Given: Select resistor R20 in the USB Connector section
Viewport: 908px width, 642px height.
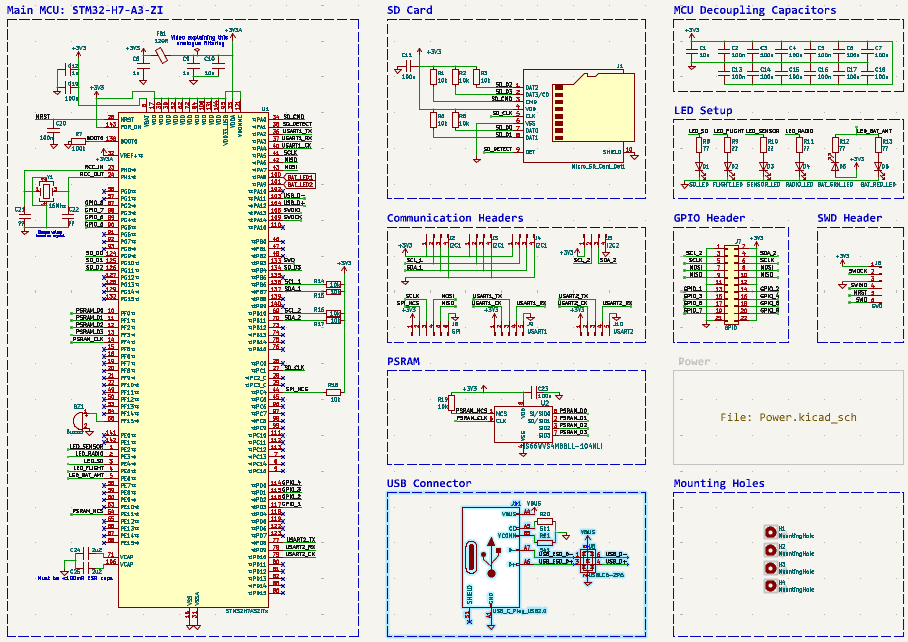Looking at the screenshot, I should pyautogui.click(x=544, y=522).
